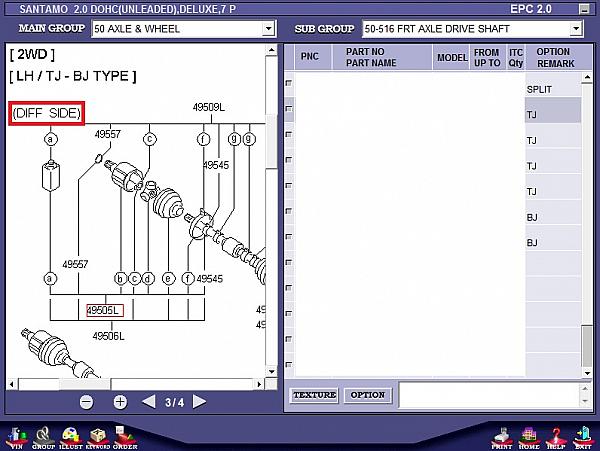The width and height of the screenshot is (600, 451).
Task: Open the KEYWORD search icon
Action: point(98,438)
